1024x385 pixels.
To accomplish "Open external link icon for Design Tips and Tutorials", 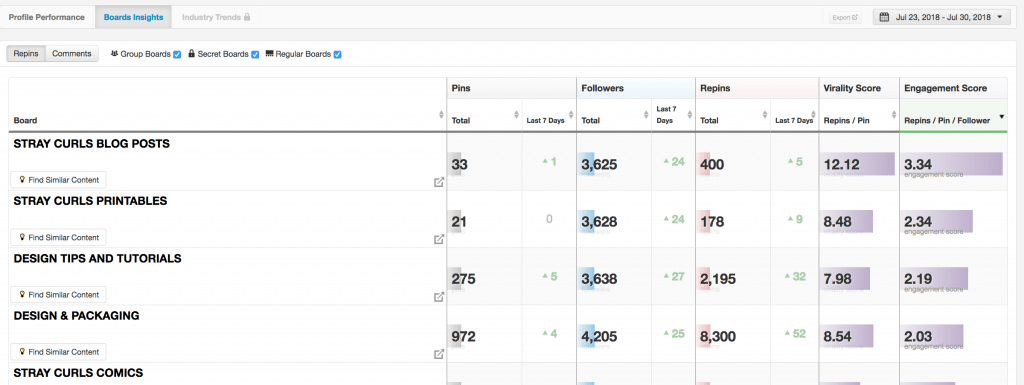I will click(x=439, y=297).
